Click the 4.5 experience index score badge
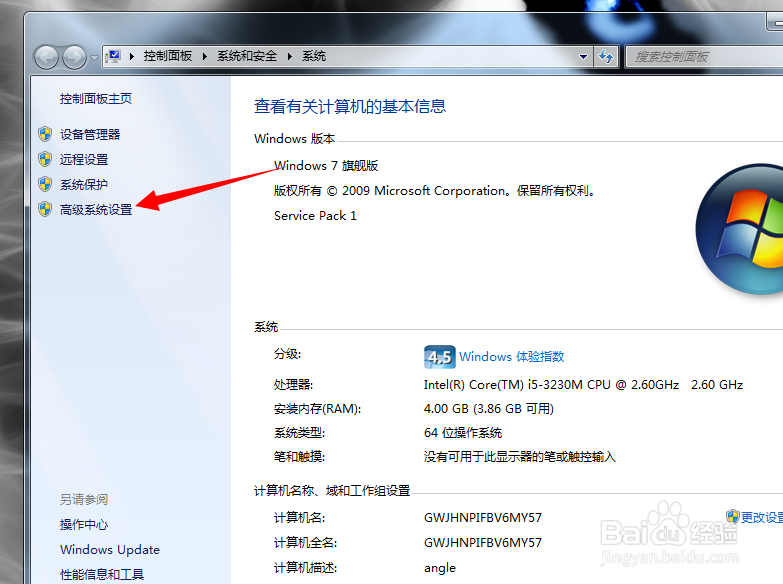Image resolution: width=783 pixels, height=584 pixels. click(439, 357)
